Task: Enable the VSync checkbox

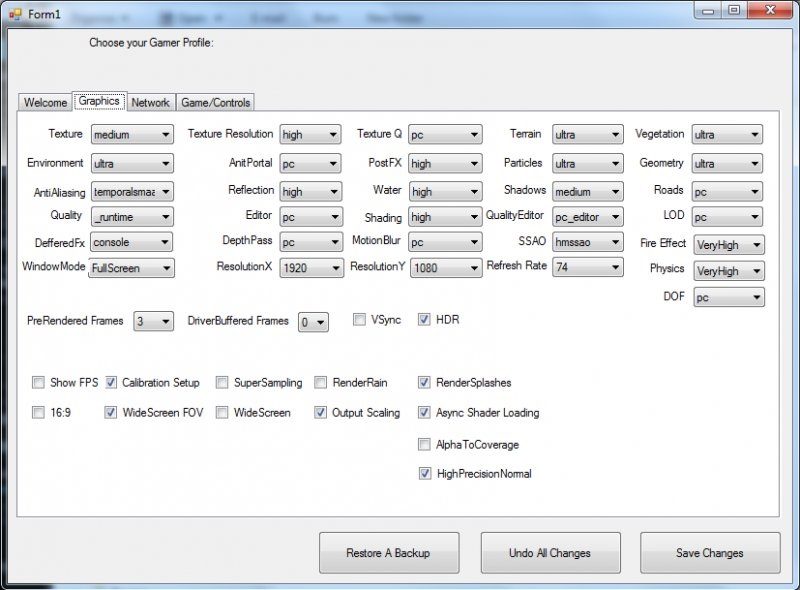Action: [359, 320]
